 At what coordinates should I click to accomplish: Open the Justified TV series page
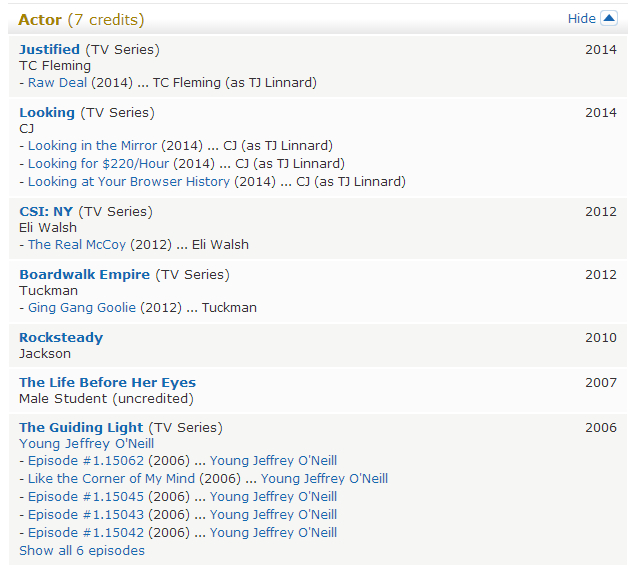coord(49,49)
